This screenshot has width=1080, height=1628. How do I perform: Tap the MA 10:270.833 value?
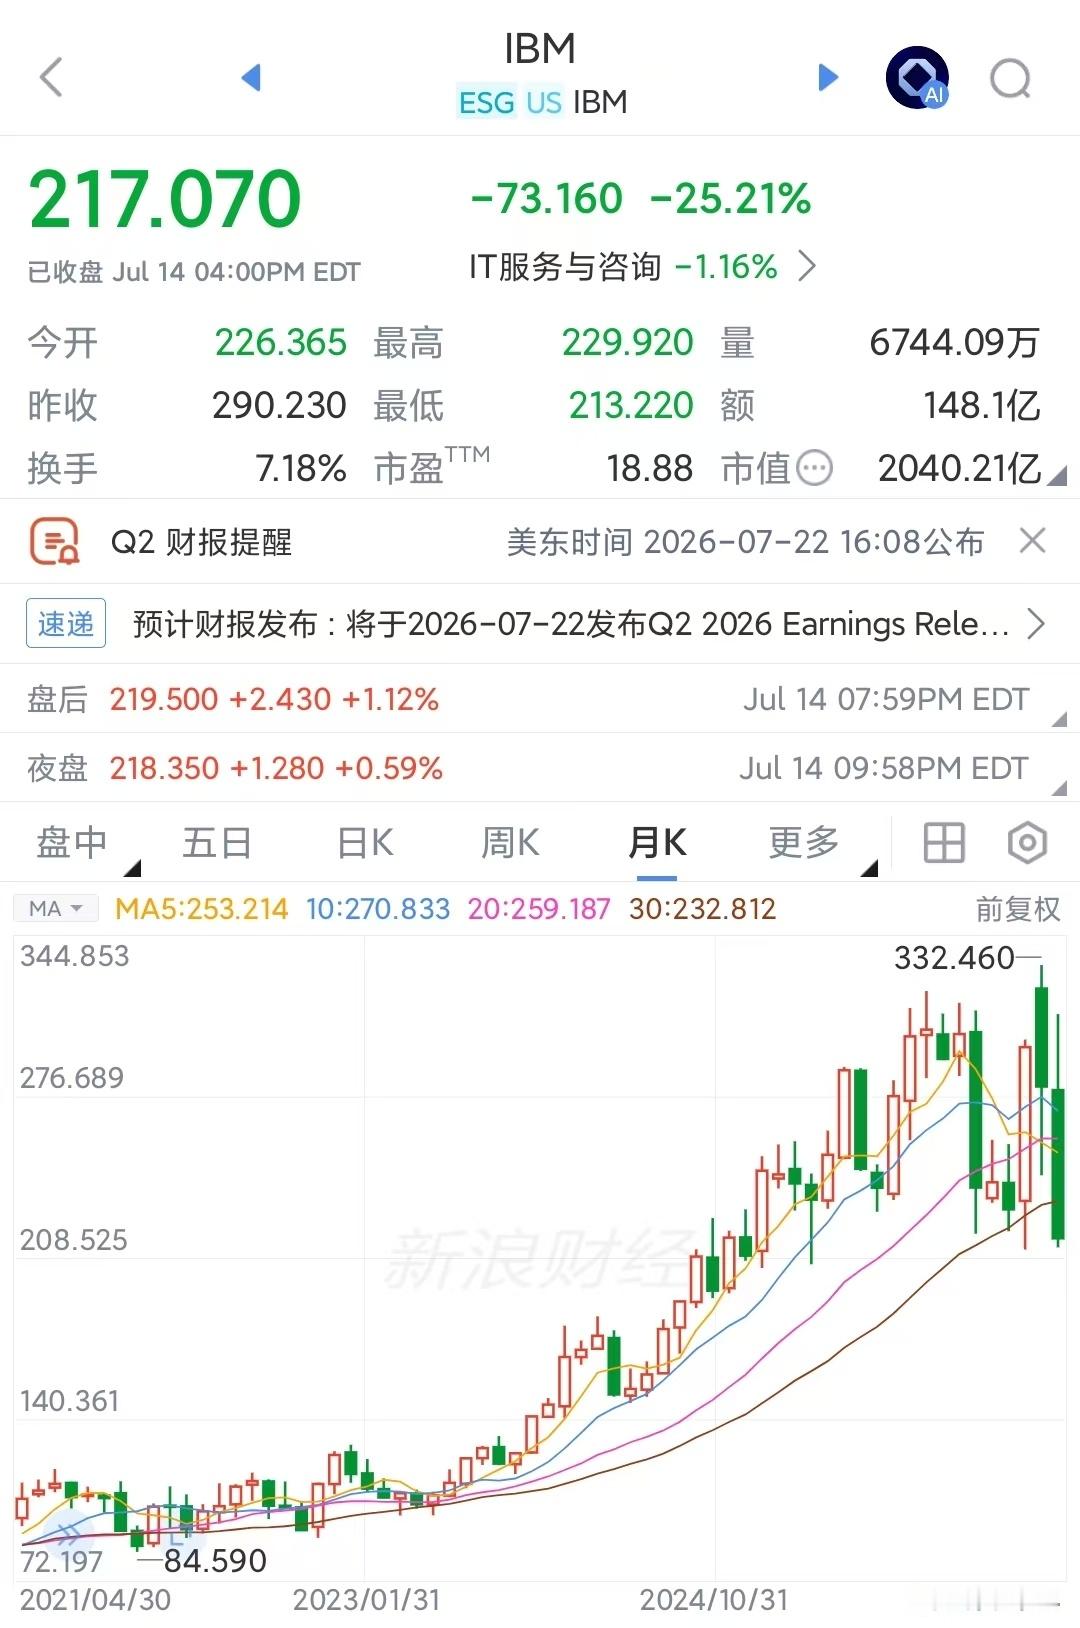click(378, 908)
